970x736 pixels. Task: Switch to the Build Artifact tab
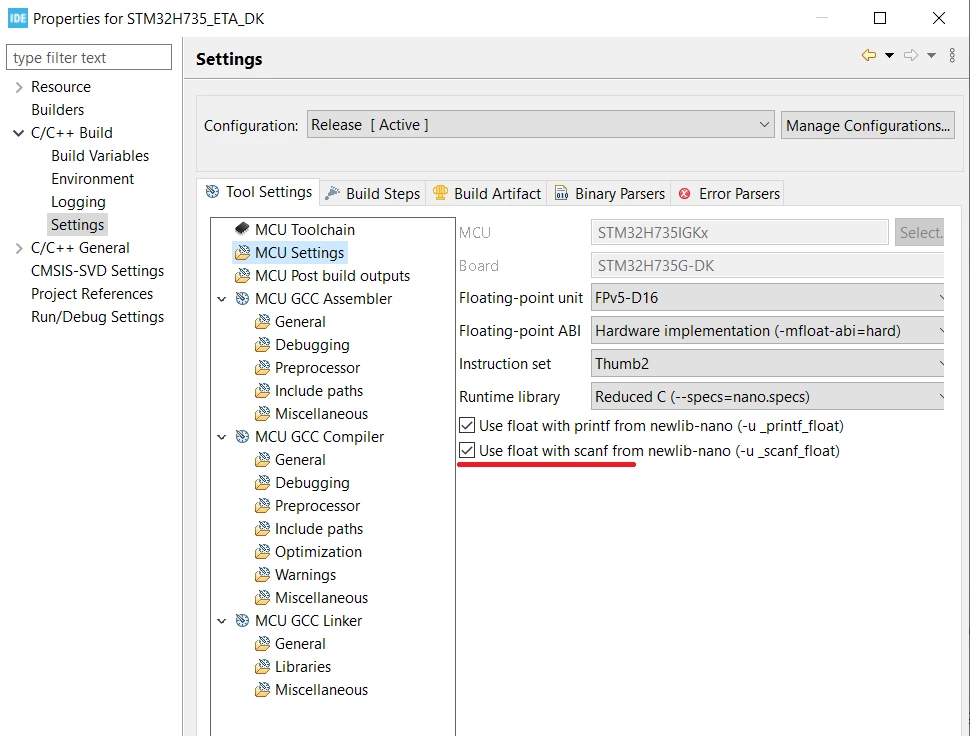[487, 194]
